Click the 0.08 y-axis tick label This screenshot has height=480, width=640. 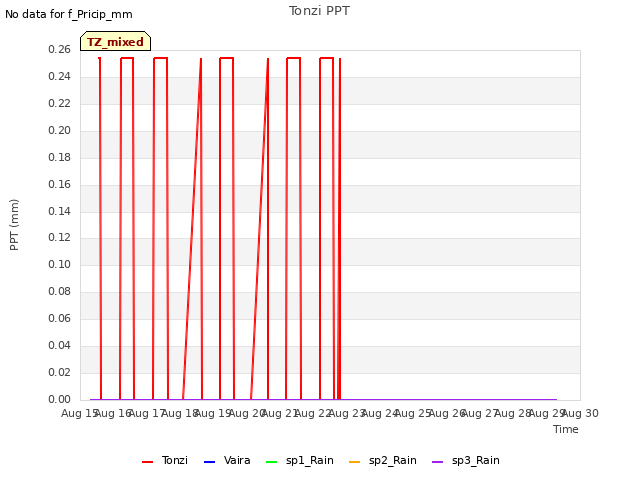(x=60, y=291)
